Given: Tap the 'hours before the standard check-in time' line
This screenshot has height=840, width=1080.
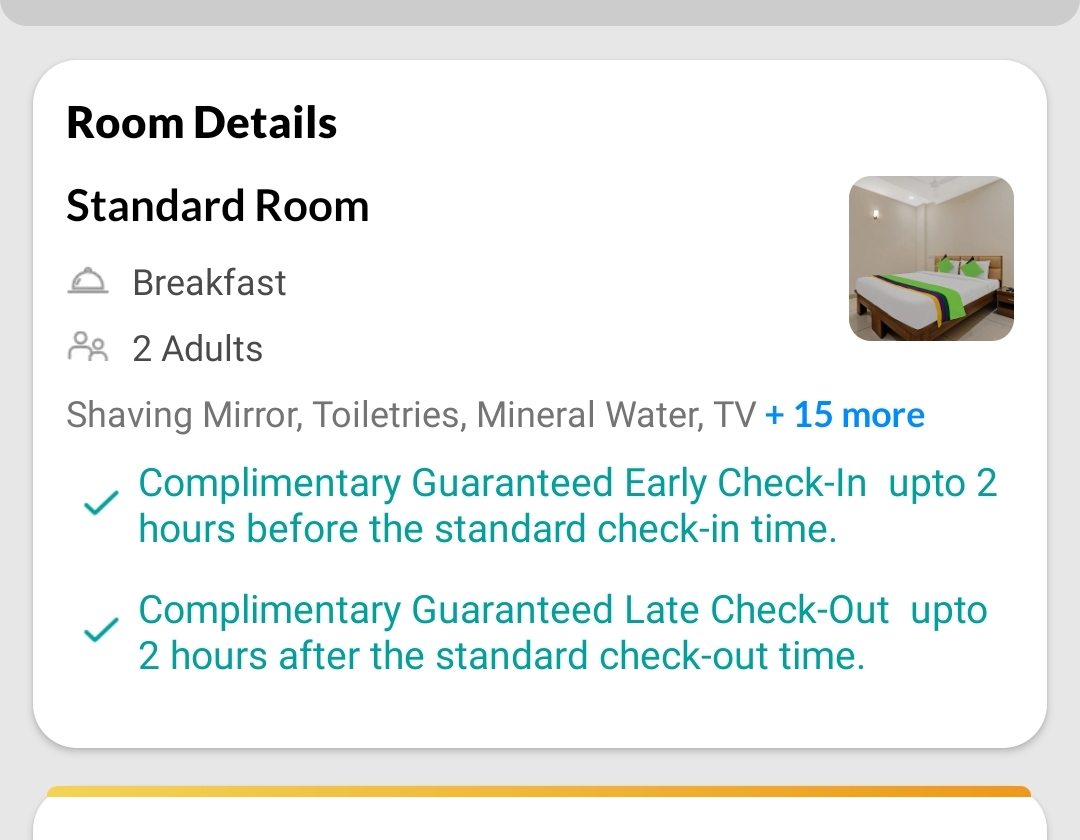Looking at the screenshot, I should (x=487, y=529).
